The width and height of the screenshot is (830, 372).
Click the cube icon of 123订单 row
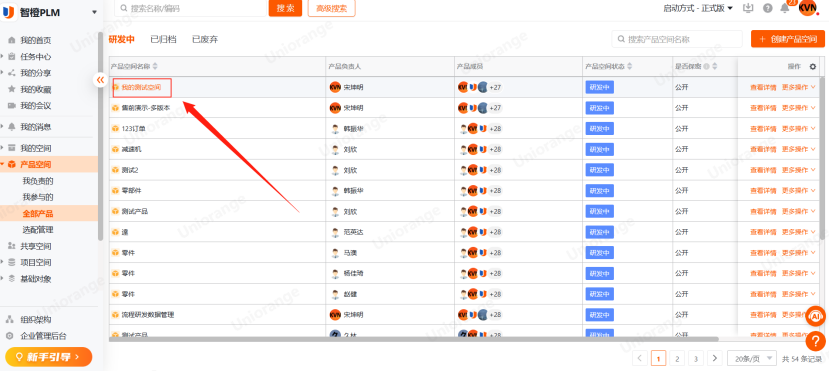tap(115, 129)
